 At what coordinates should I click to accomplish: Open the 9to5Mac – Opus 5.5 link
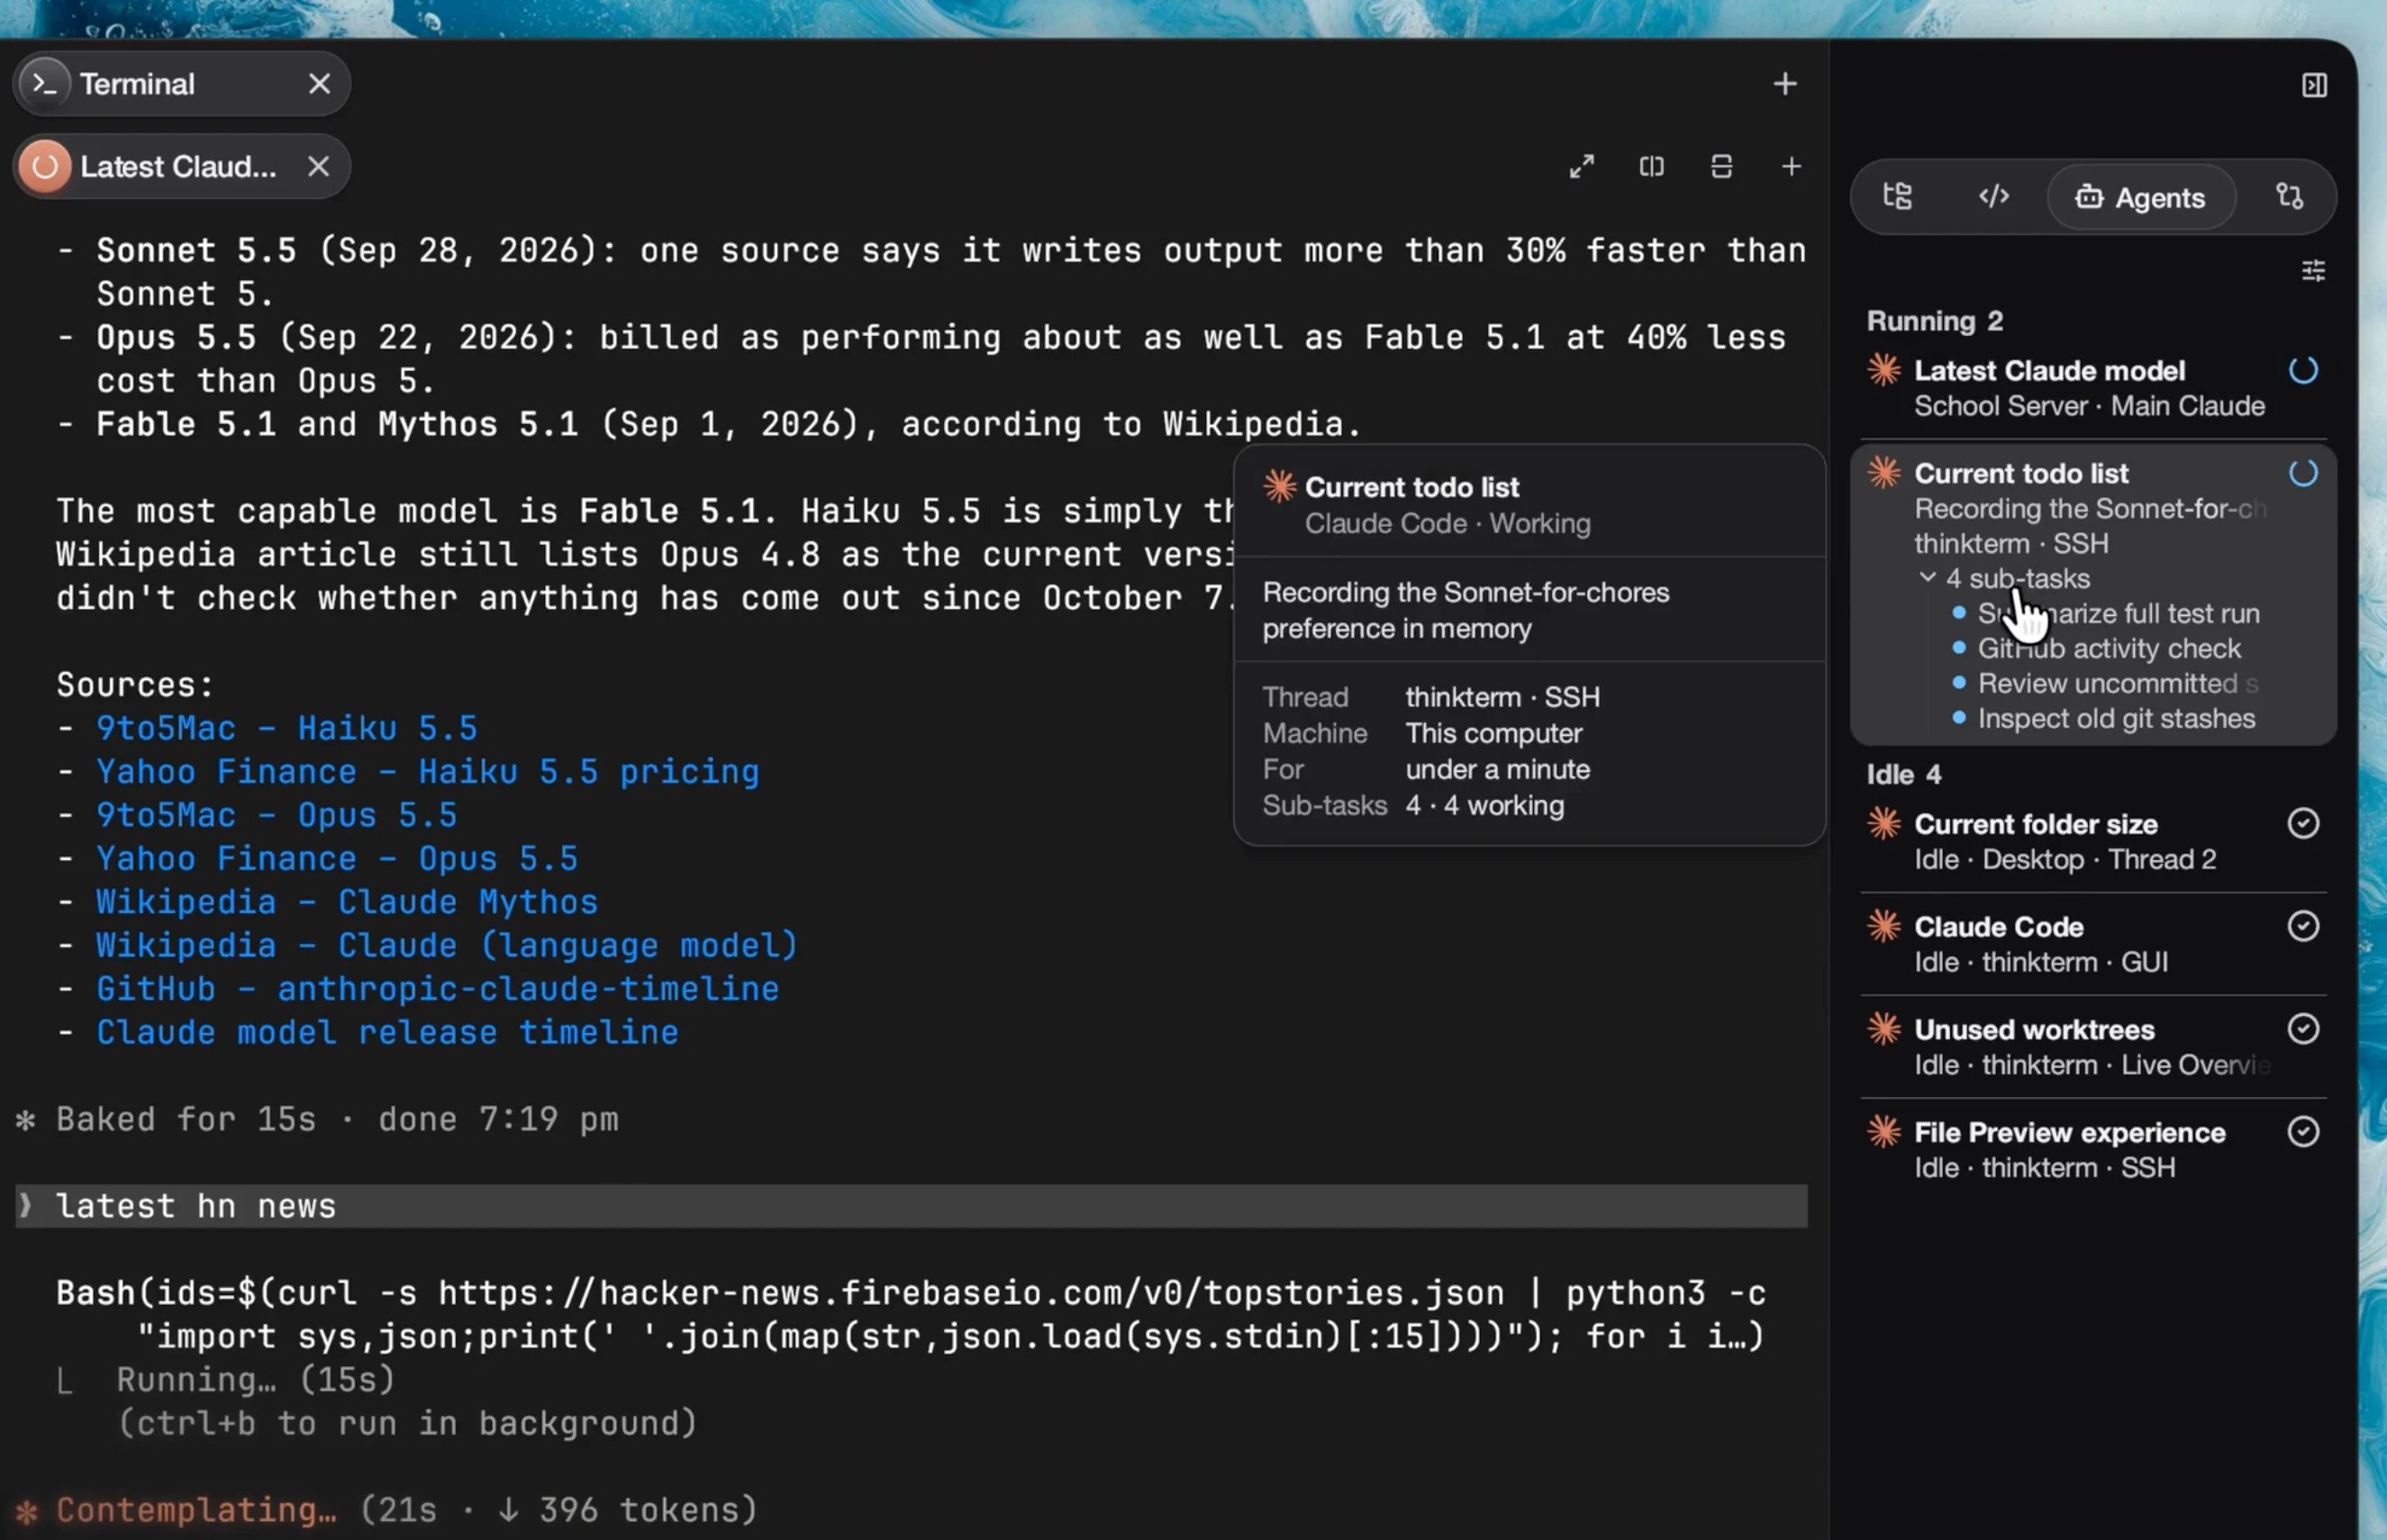[x=277, y=815]
